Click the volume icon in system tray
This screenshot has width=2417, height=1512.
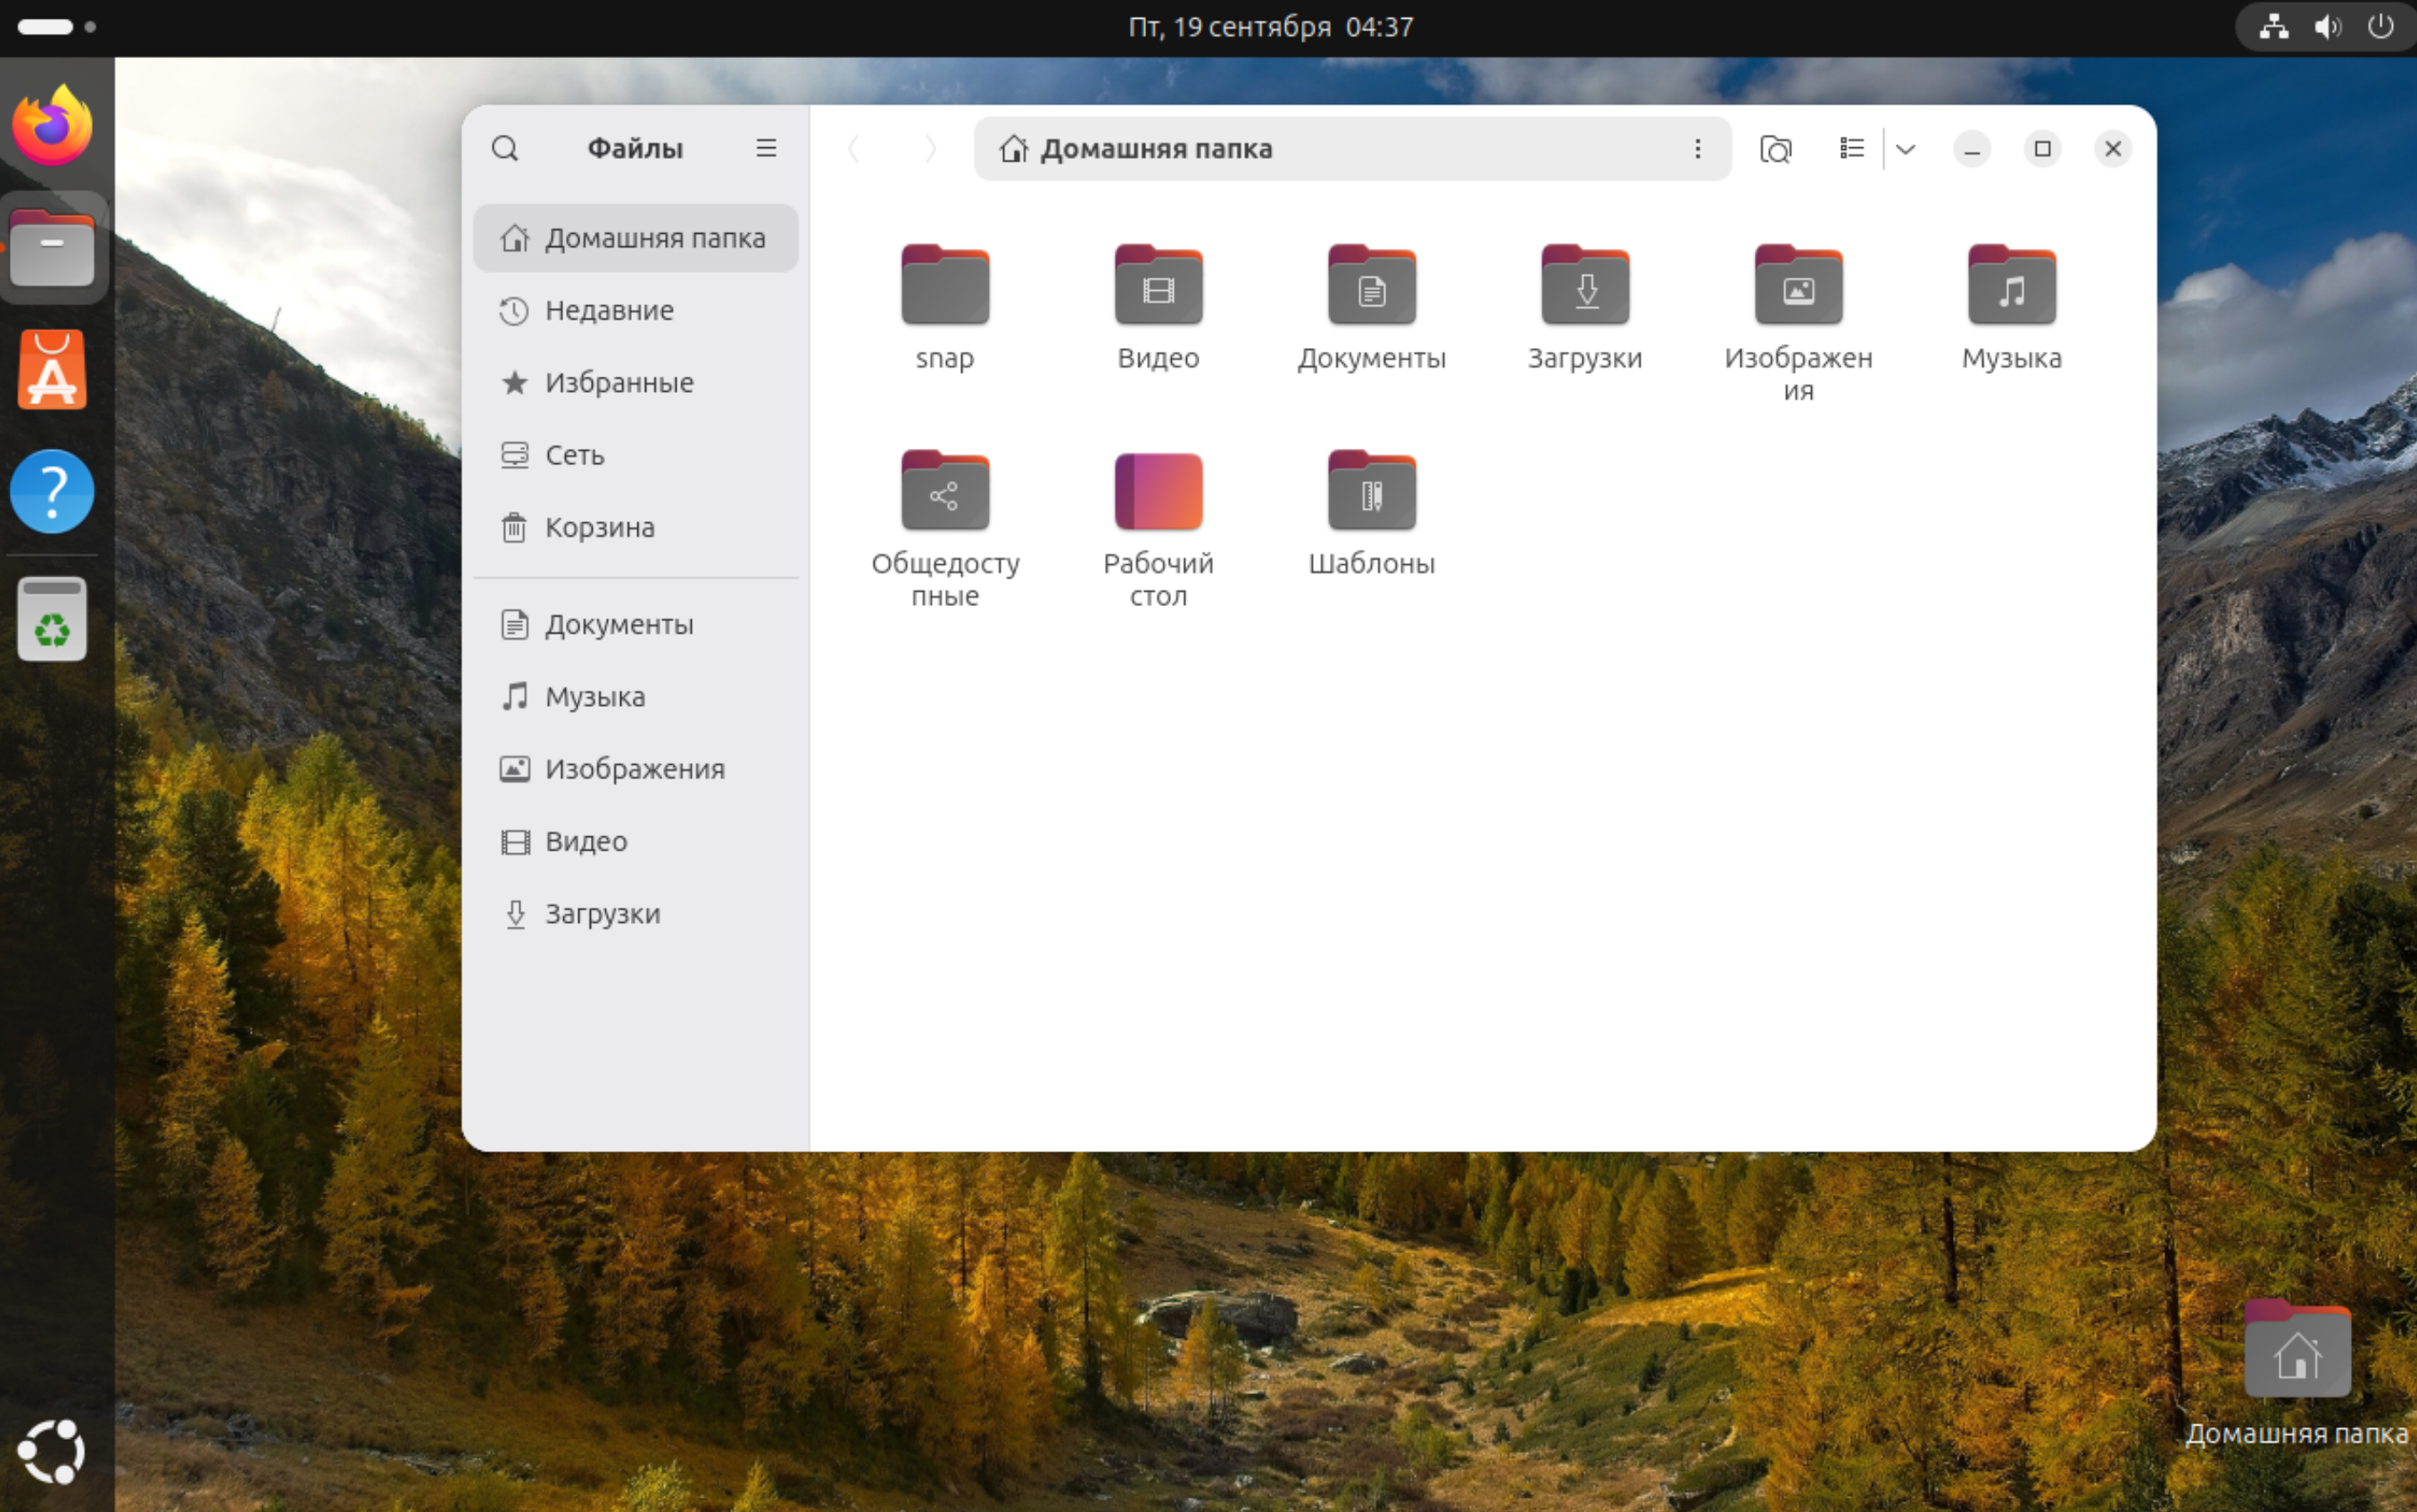click(x=2328, y=27)
